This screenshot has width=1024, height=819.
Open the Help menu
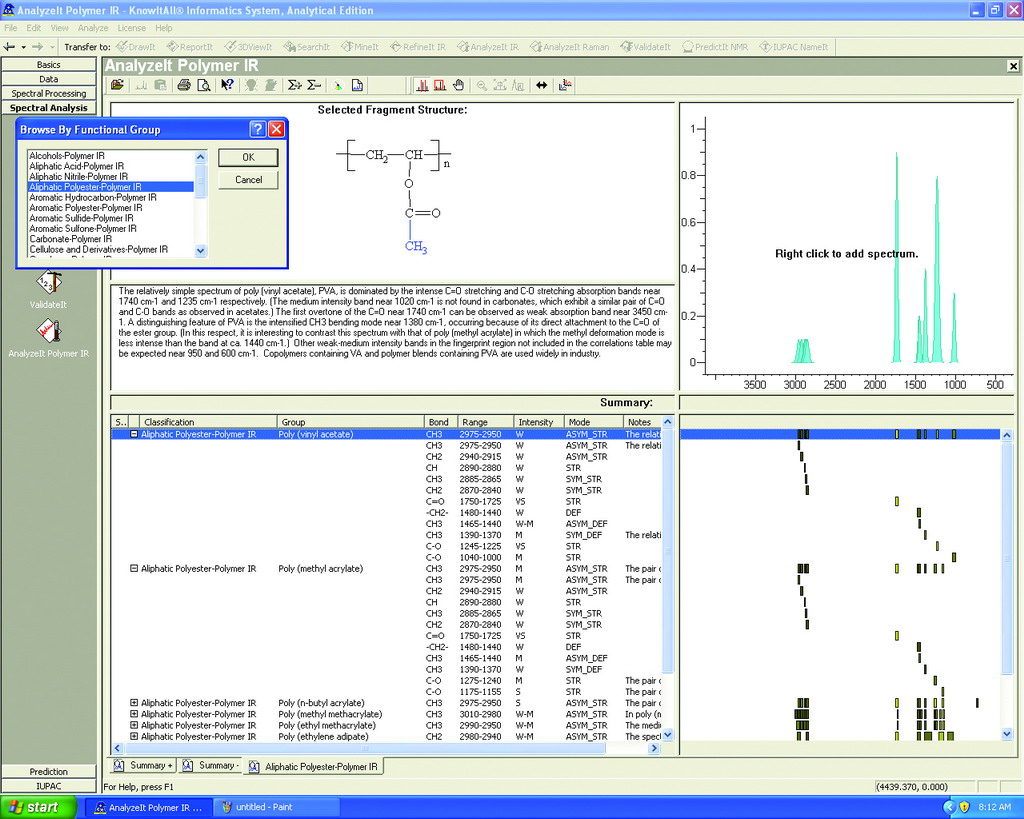point(164,28)
